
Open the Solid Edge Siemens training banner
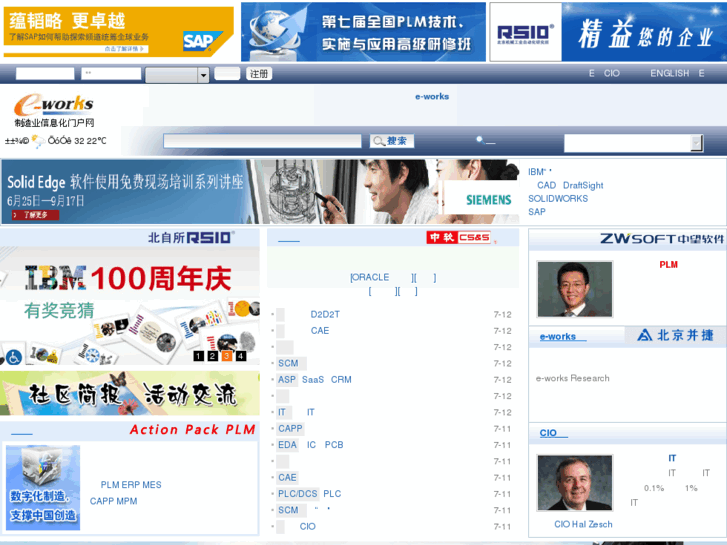260,192
